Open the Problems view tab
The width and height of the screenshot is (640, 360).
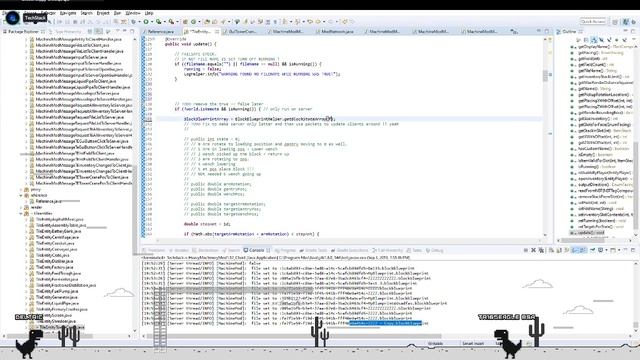153,250
